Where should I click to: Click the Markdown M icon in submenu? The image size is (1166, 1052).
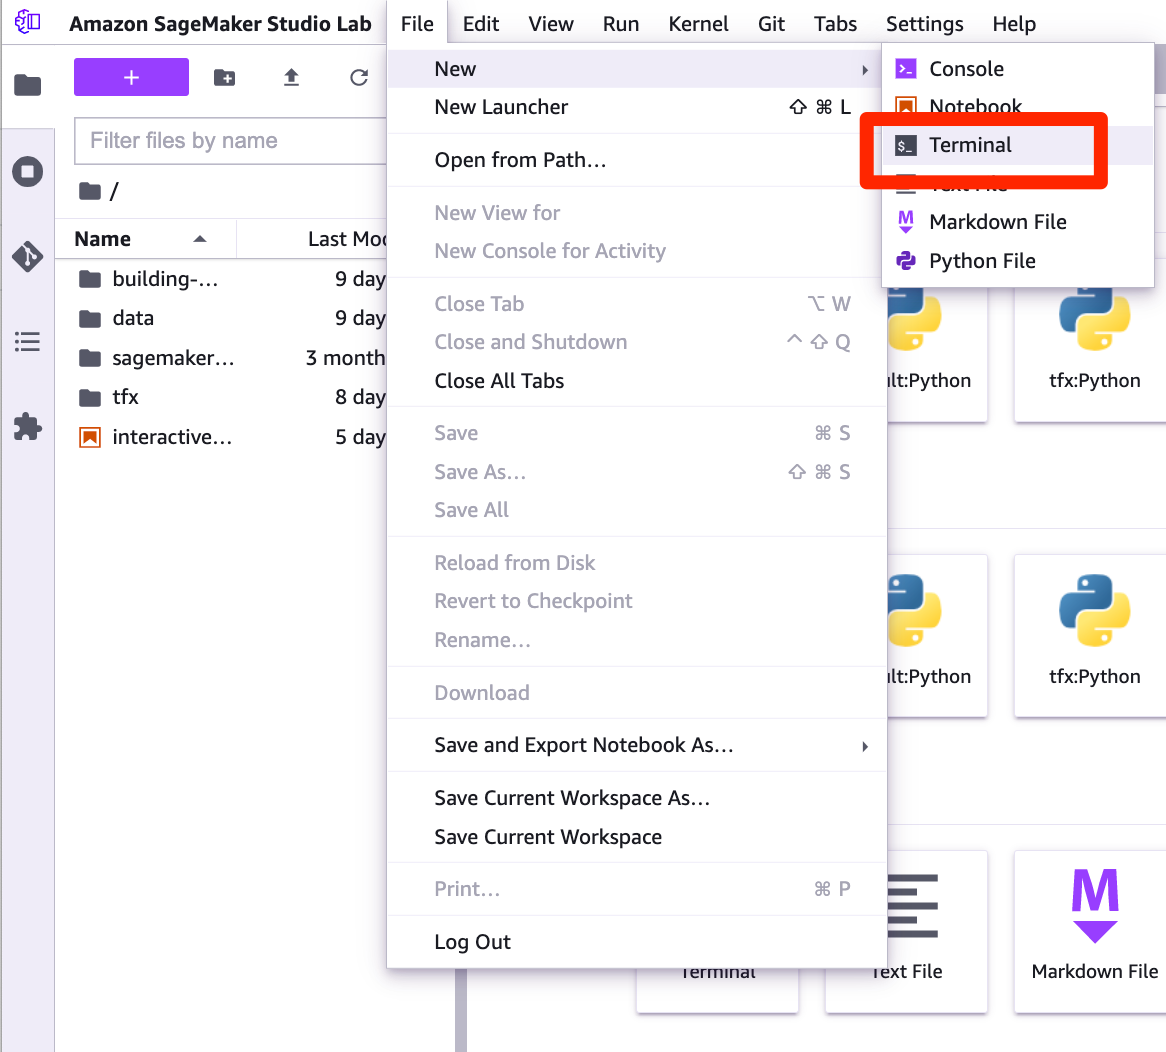click(x=905, y=222)
